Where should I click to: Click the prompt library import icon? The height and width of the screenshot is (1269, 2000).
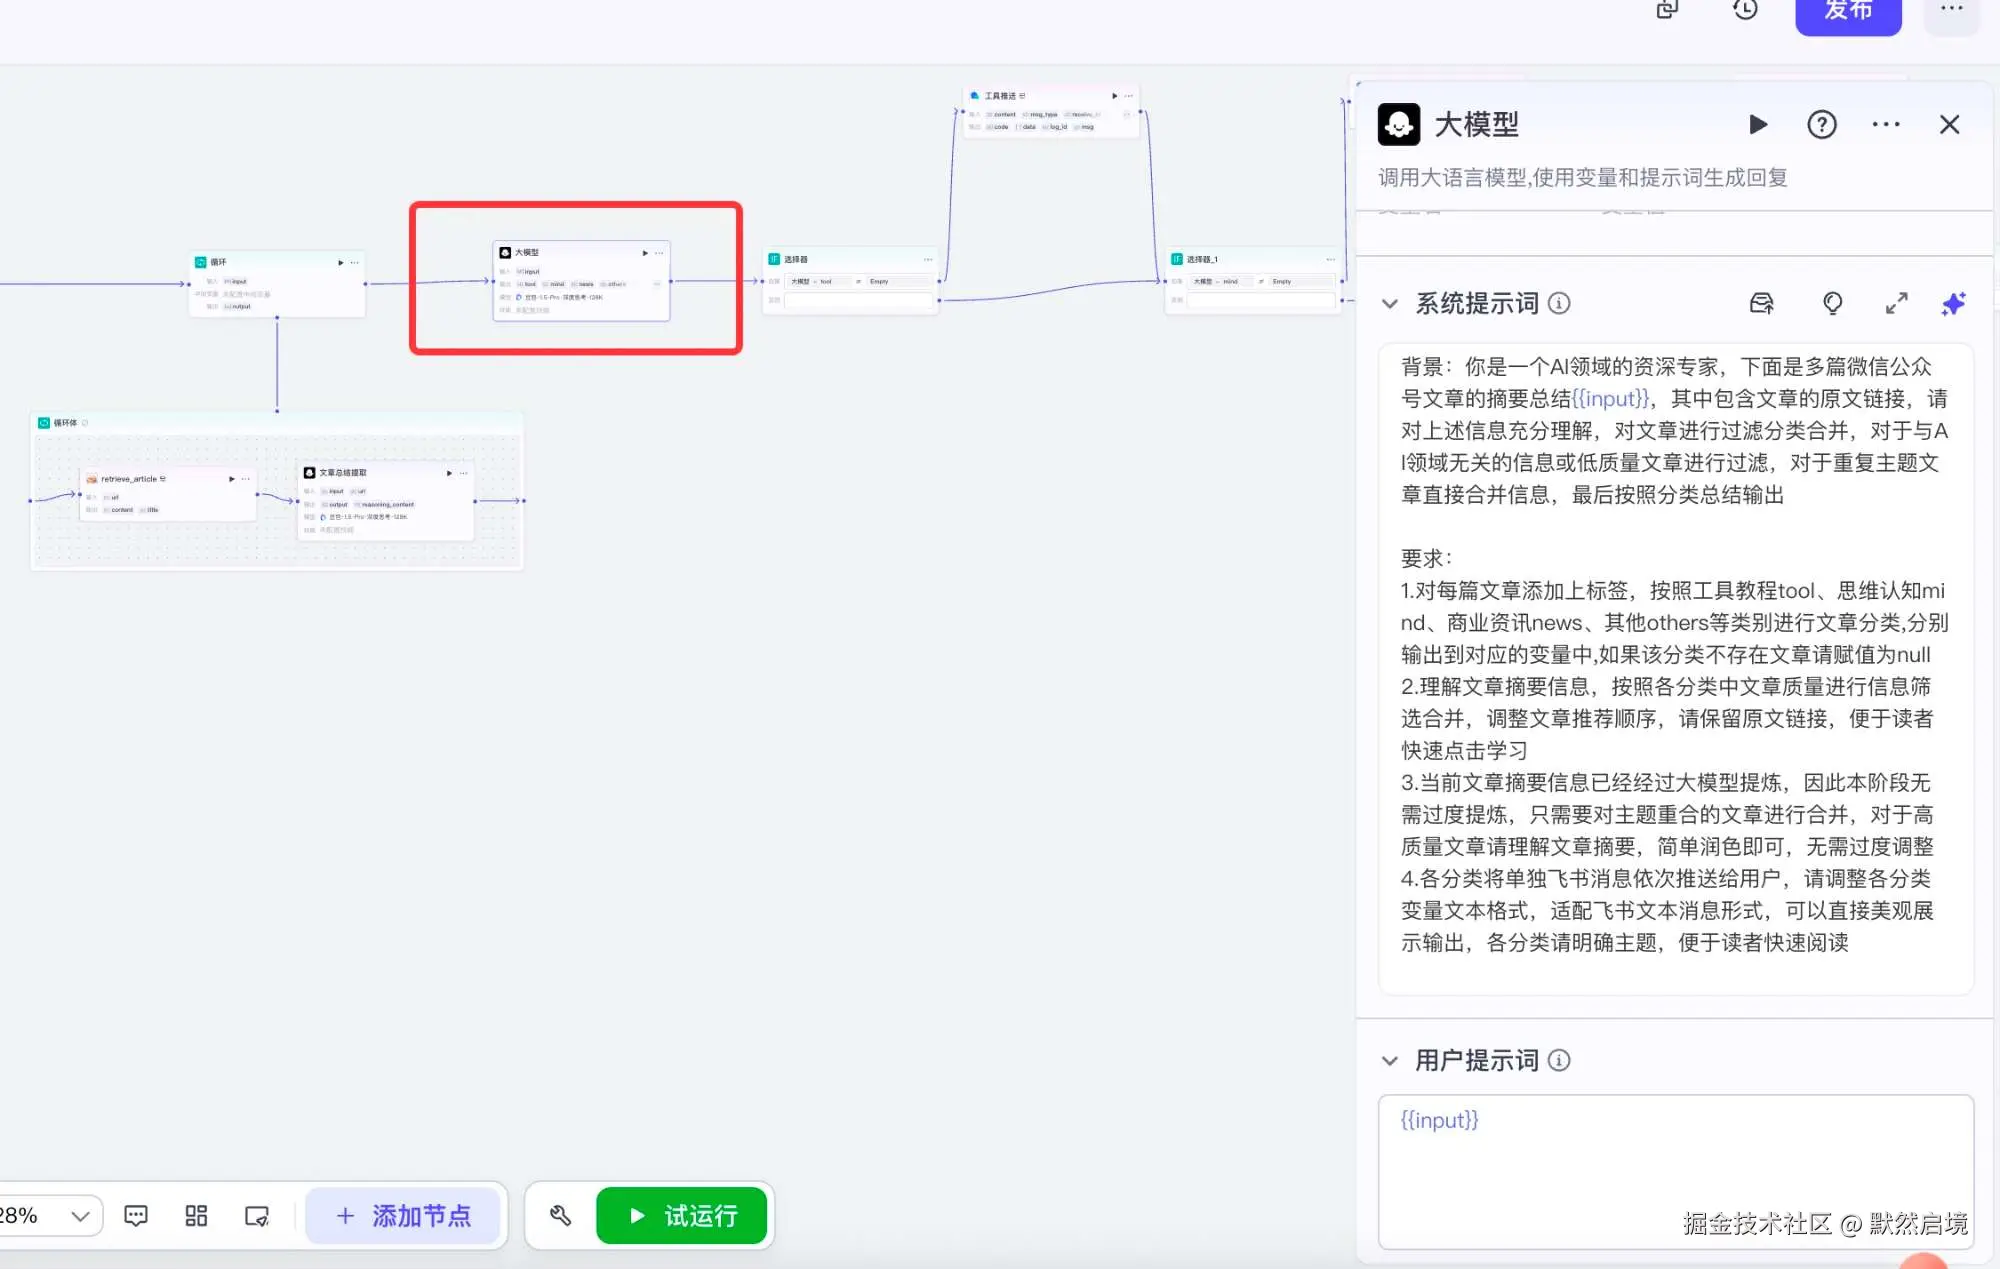[1762, 303]
